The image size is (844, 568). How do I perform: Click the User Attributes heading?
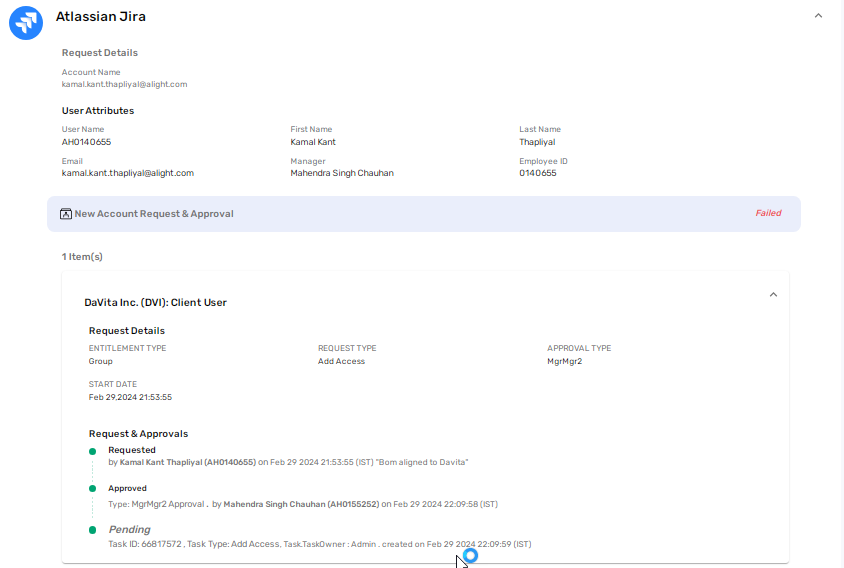coord(98,111)
